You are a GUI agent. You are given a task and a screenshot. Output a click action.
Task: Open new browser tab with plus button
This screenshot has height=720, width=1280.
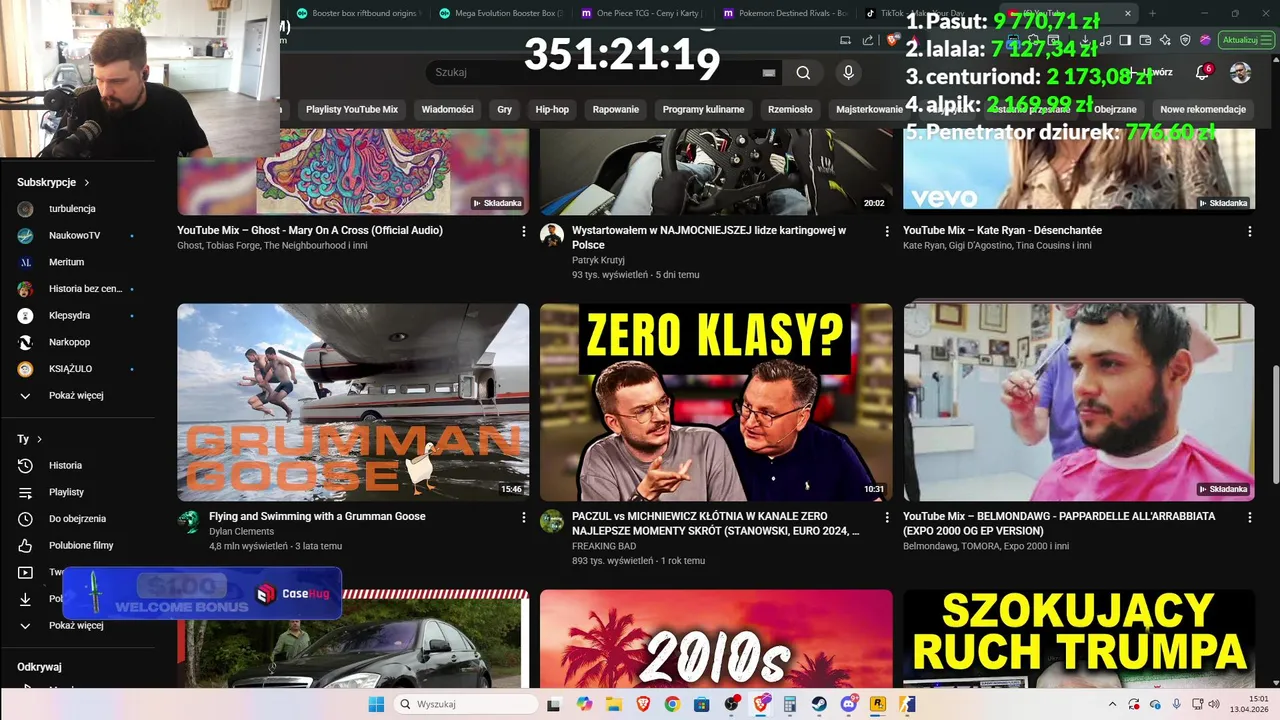pos(1152,14)
